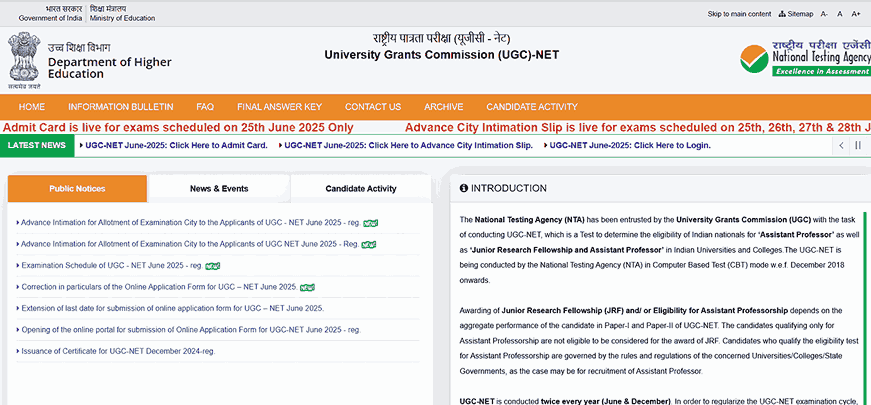Image resolution: width=871 pixels, height=405 pixels.
Task: Select the Public Notices tab
Action: [77, 188]
